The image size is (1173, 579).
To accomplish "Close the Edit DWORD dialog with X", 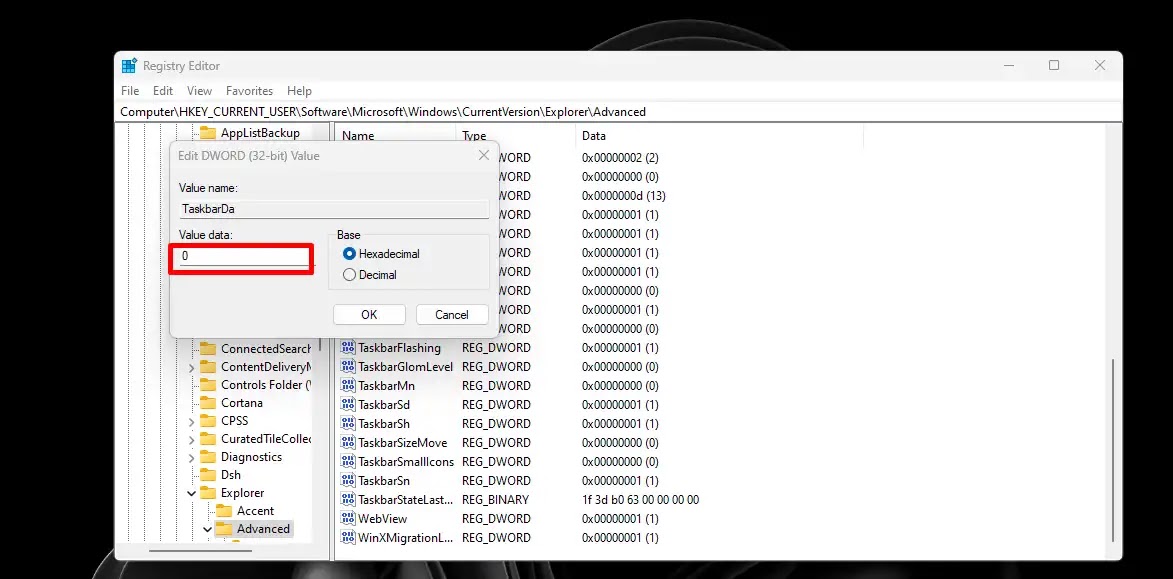I will (x=484, y=156).
